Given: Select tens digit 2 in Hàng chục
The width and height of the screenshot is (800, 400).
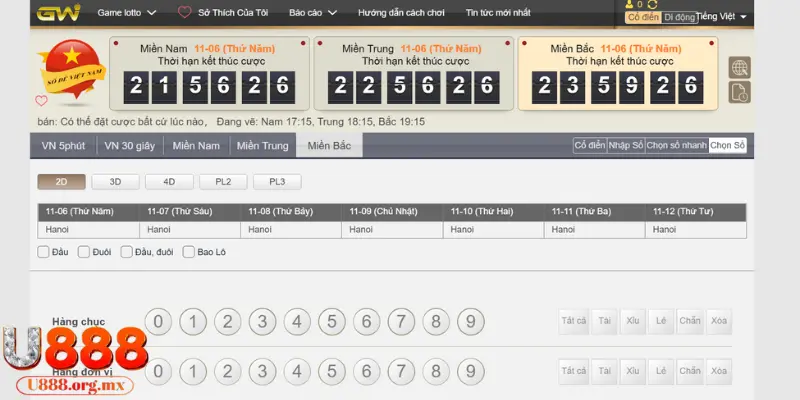Looking at the screenshot, I should pyautogui.click(x=228, y=322).
